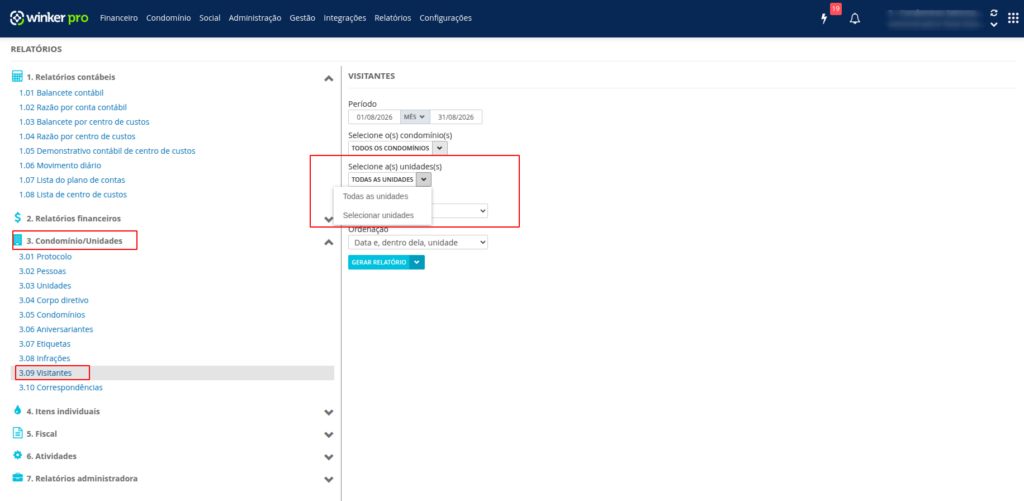Image resolution: width=1024 pixels, height=501 pixels.
Task: Open the Financeiro menu
Action: (119, 18)
